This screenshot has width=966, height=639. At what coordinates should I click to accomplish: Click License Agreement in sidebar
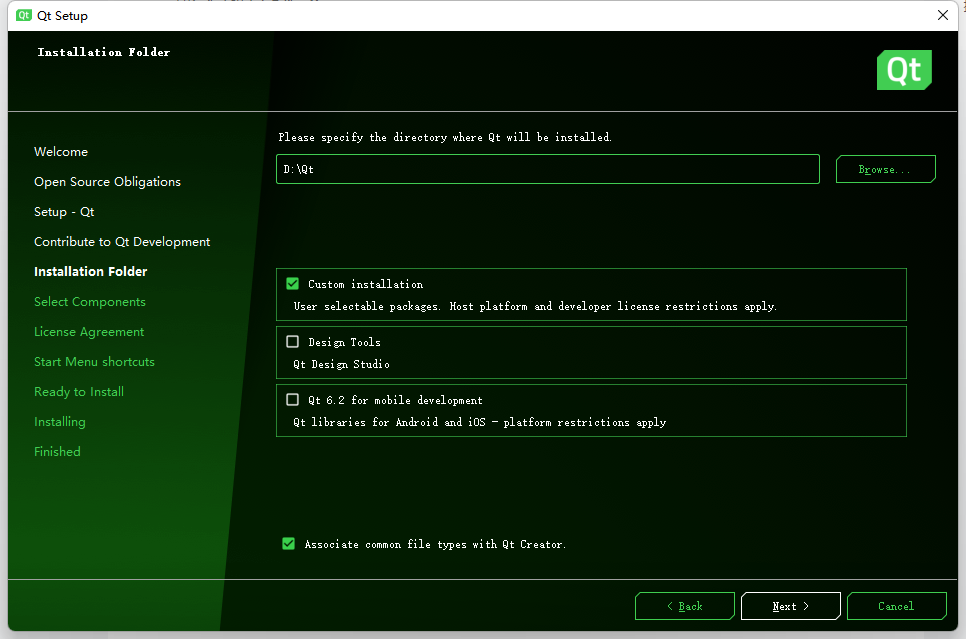pyautogui.click(x=89, y=332)
